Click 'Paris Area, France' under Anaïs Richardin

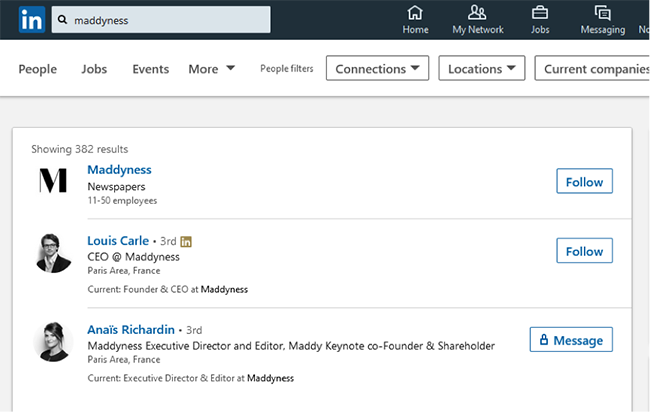[x=124, y=359]
